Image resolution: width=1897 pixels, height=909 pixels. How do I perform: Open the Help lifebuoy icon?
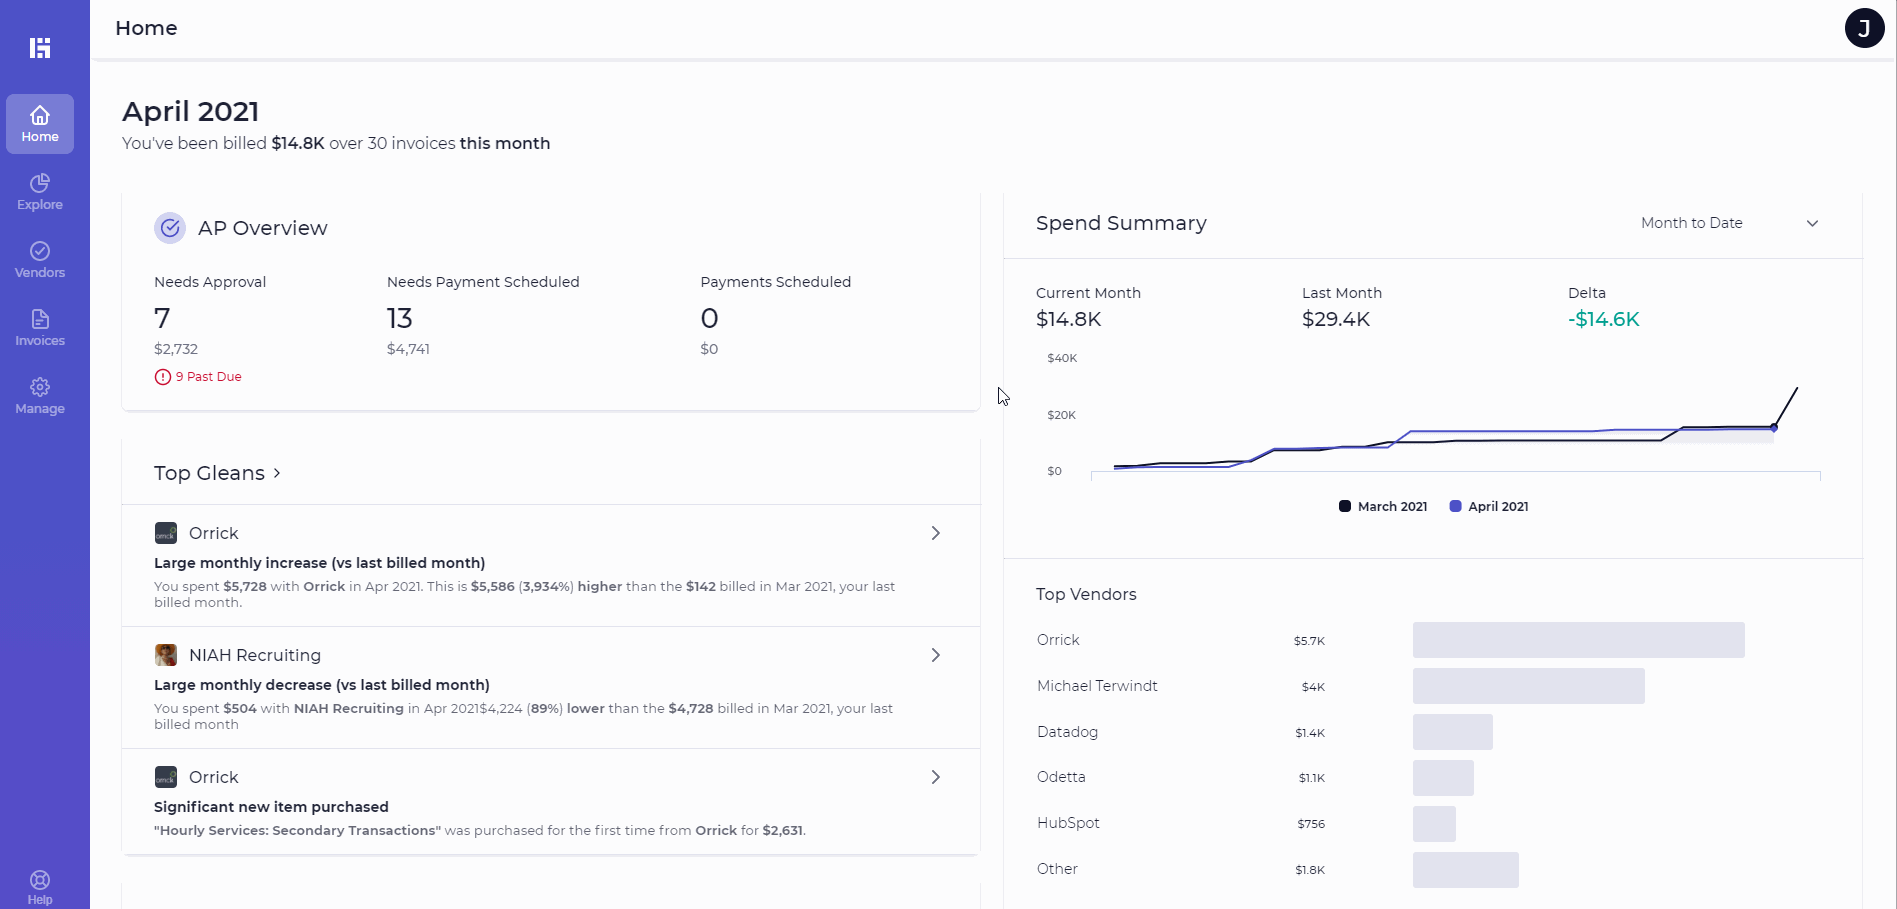[40, 886]
